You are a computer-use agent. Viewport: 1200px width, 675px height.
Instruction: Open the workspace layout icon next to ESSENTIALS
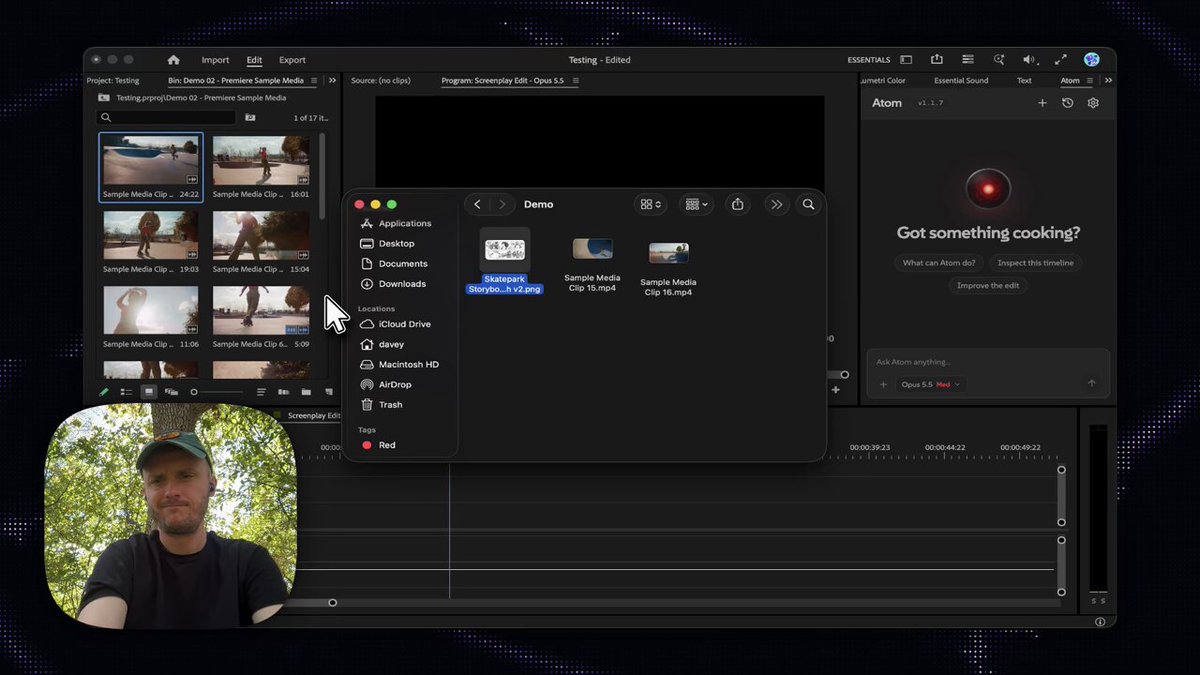906,60
